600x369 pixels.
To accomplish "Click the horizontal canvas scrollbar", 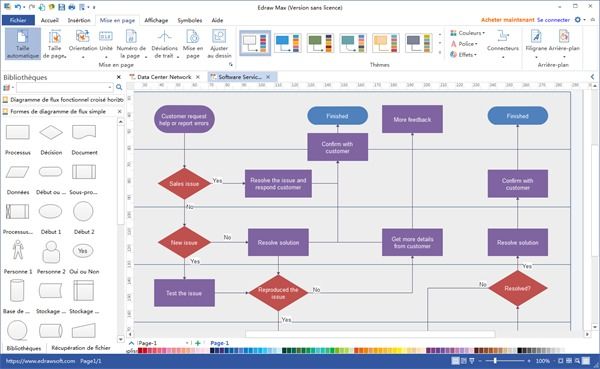I will [x=370, y=334].
